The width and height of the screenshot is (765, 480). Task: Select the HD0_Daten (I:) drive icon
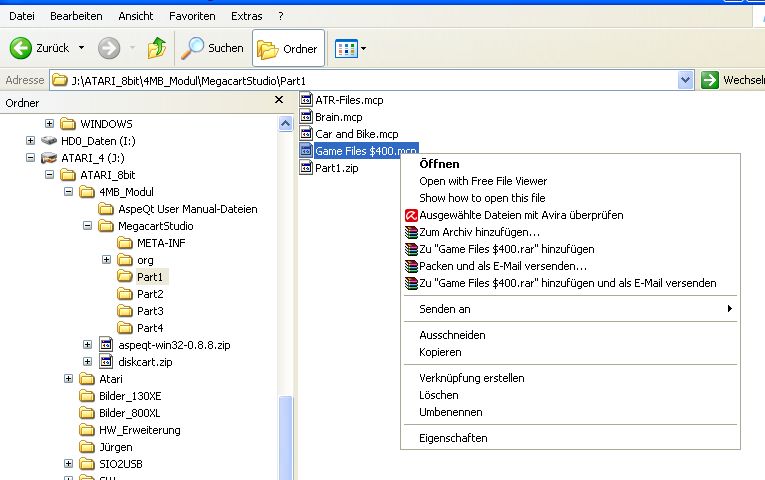tap(49, 140)
